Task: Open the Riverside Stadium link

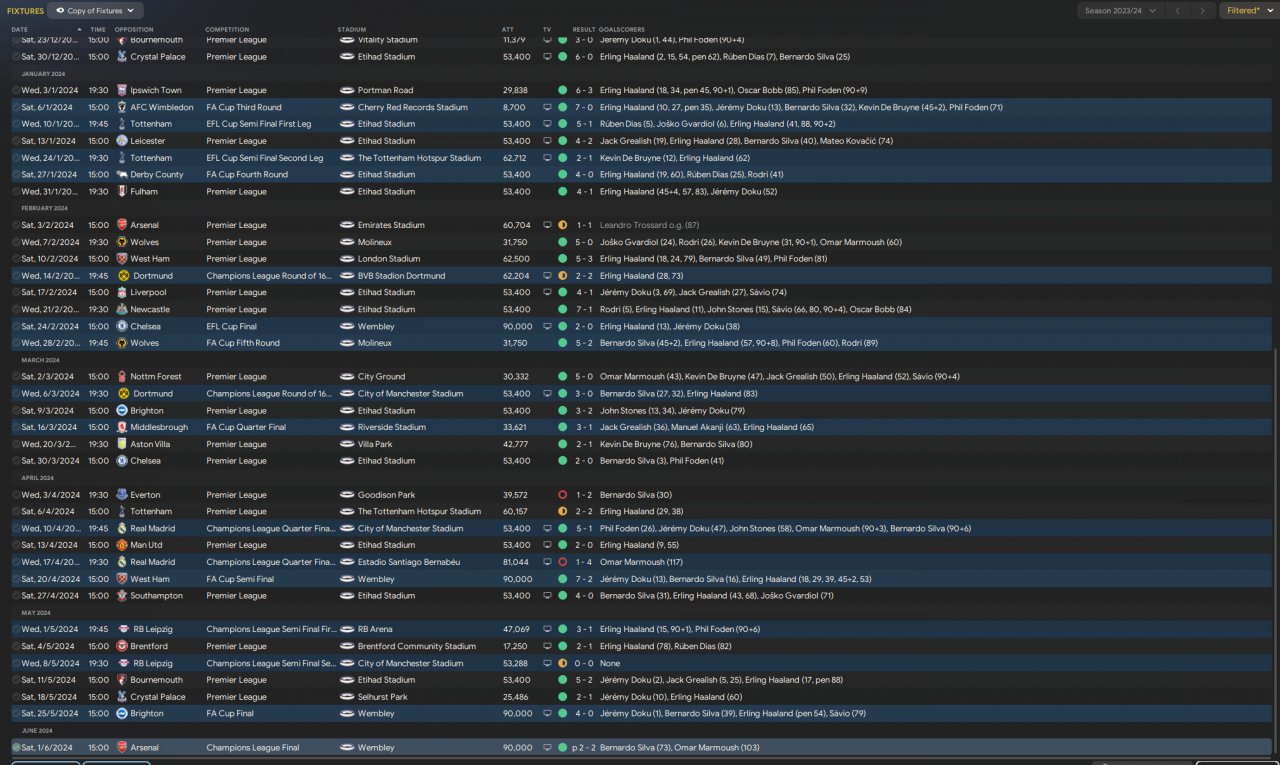Action: (392, 428)
